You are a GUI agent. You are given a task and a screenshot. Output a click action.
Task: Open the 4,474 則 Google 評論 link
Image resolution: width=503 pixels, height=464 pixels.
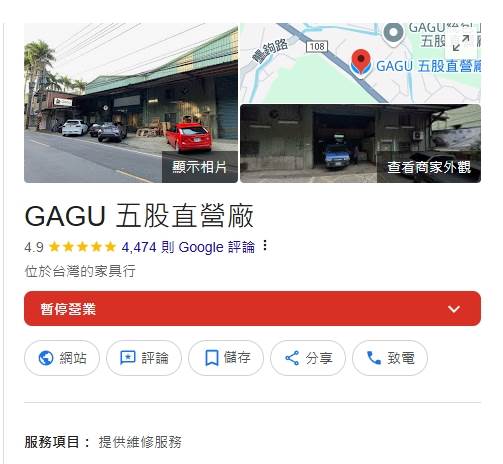188,247
